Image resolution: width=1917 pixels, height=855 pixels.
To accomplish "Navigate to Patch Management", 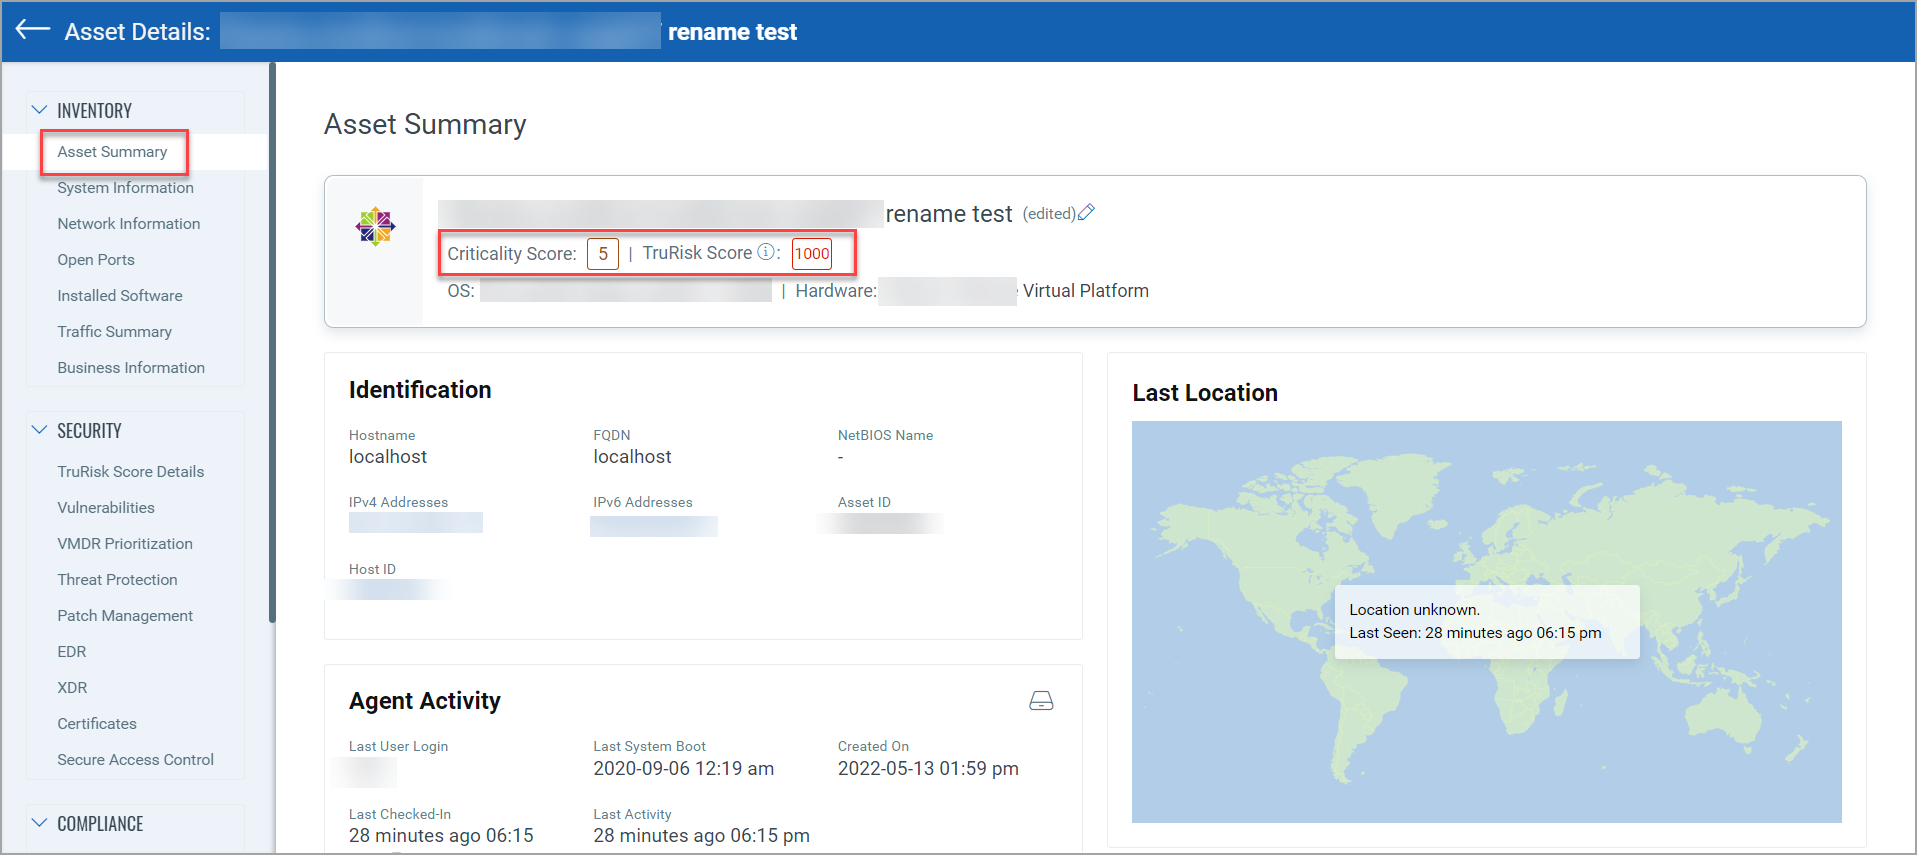I will [125, 616].
